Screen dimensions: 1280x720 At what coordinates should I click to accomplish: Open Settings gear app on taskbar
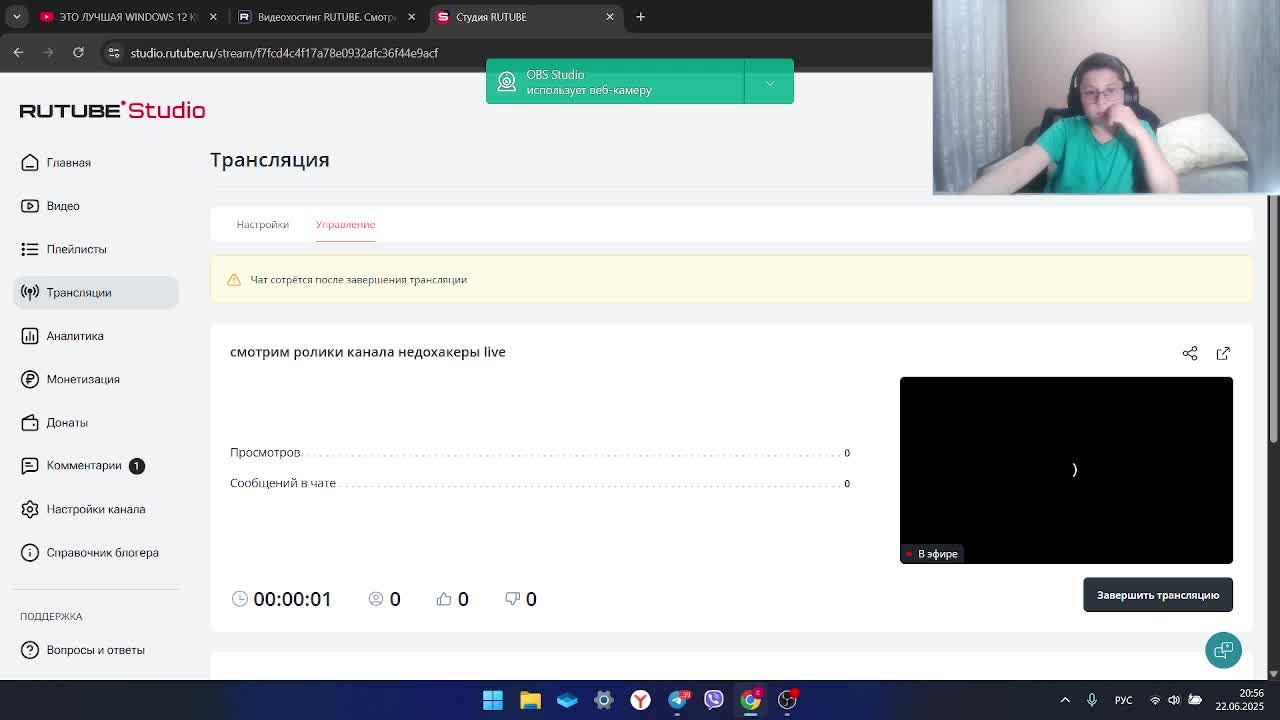[x=603, y=700]
